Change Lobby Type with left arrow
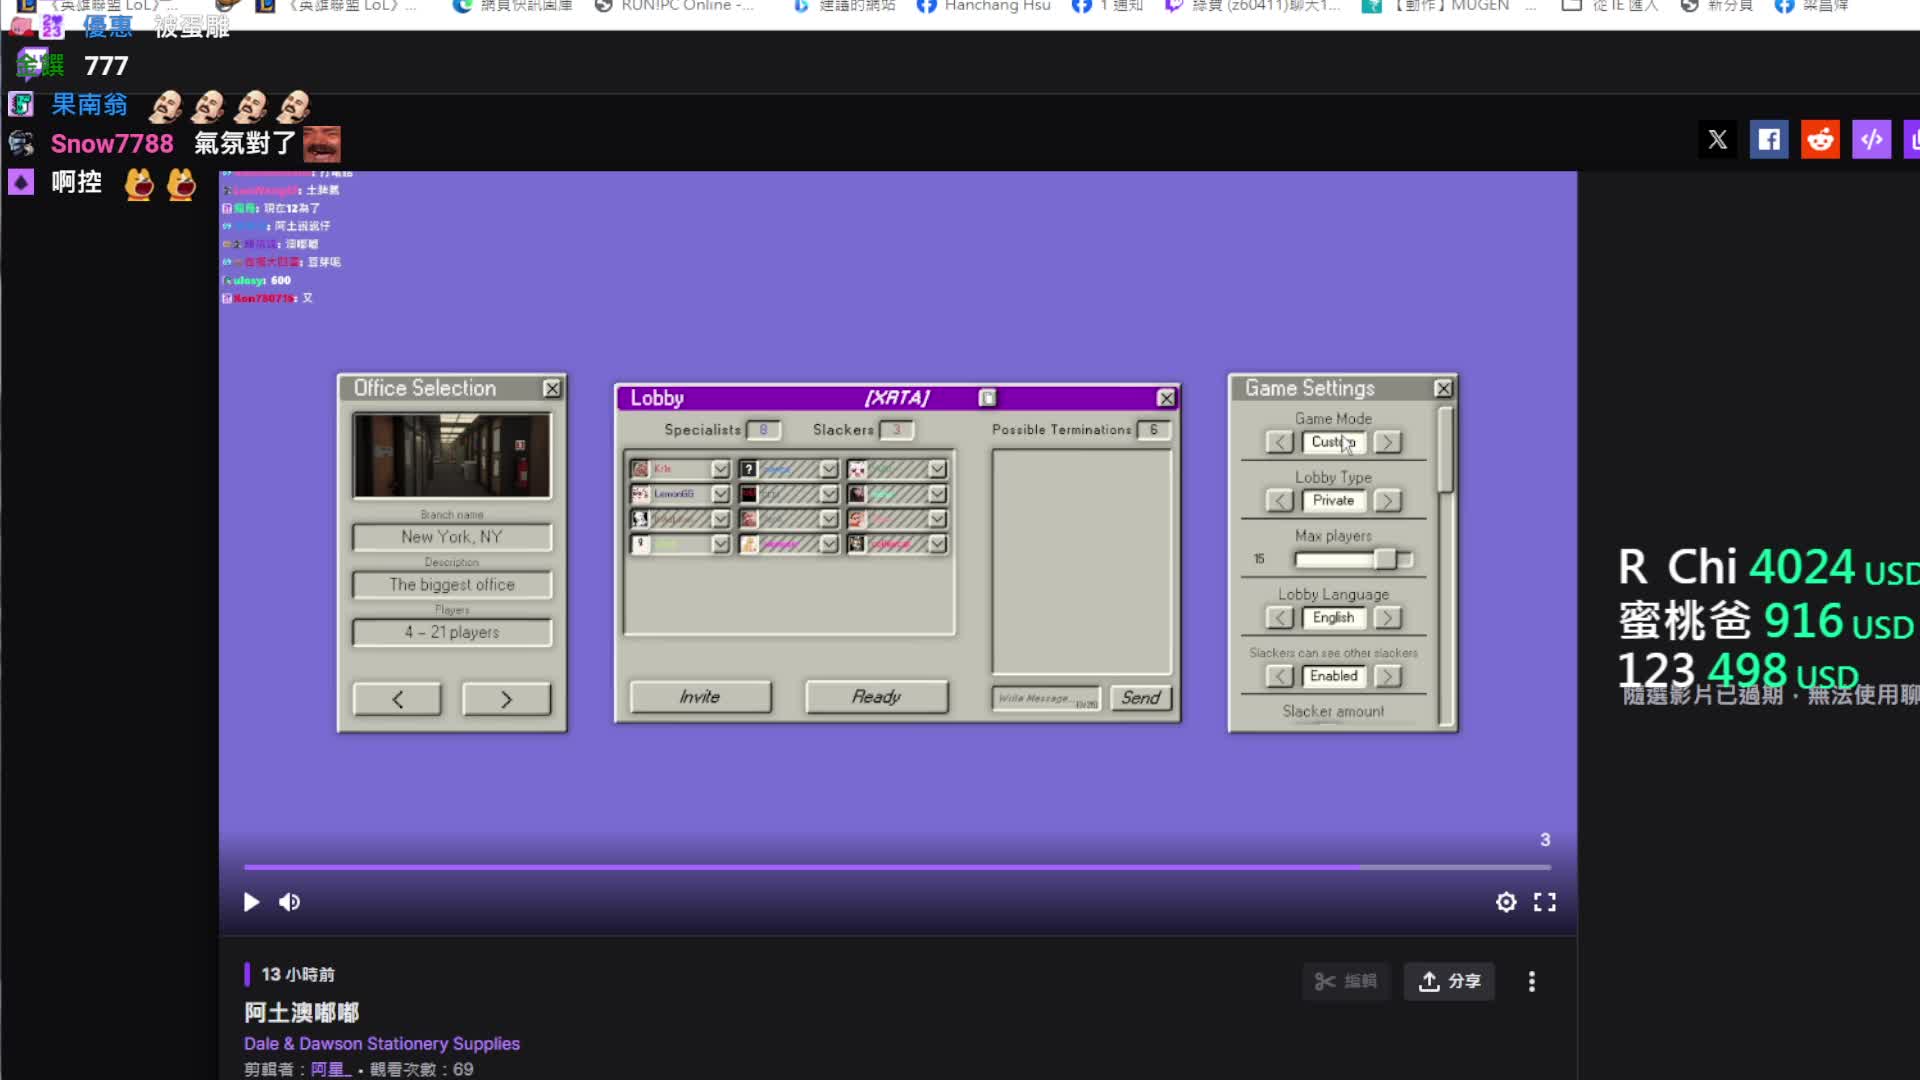Screen dimensions: 1920x1080 click(x=1279, y=501)
